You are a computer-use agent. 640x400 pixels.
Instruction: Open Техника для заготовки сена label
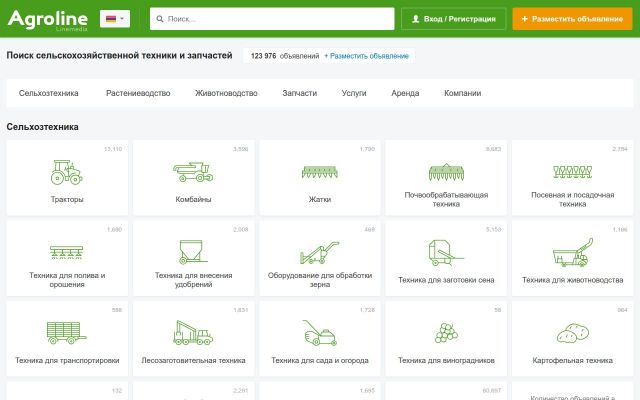(446, 280)
